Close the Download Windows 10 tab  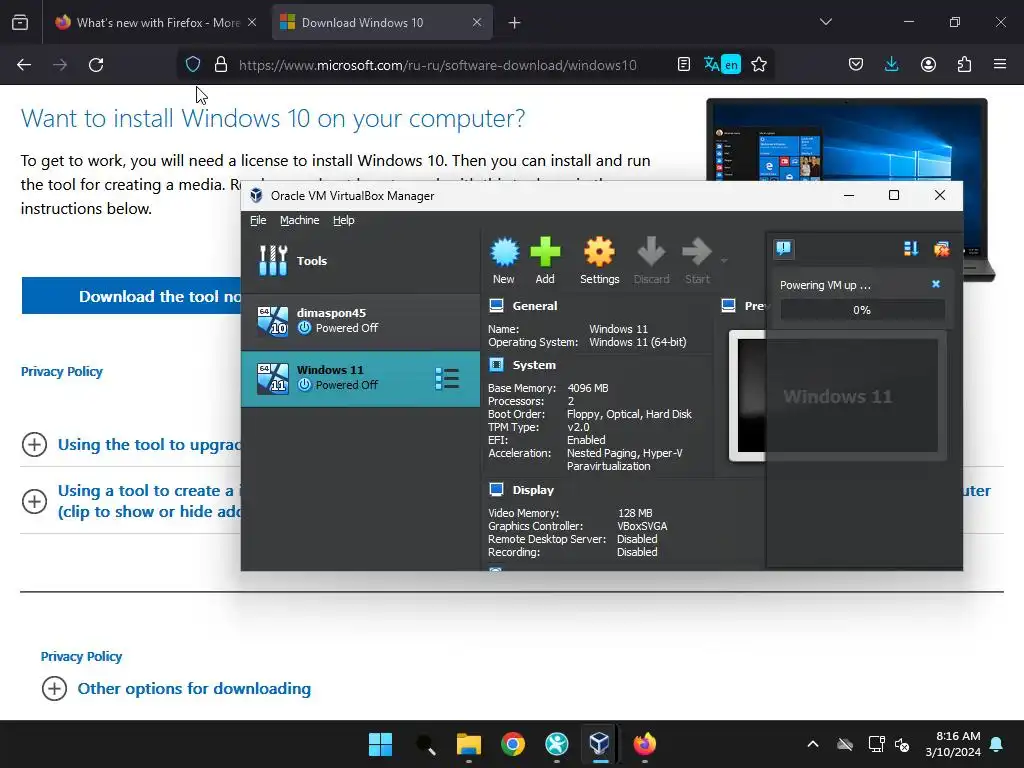tap(477, 22)
